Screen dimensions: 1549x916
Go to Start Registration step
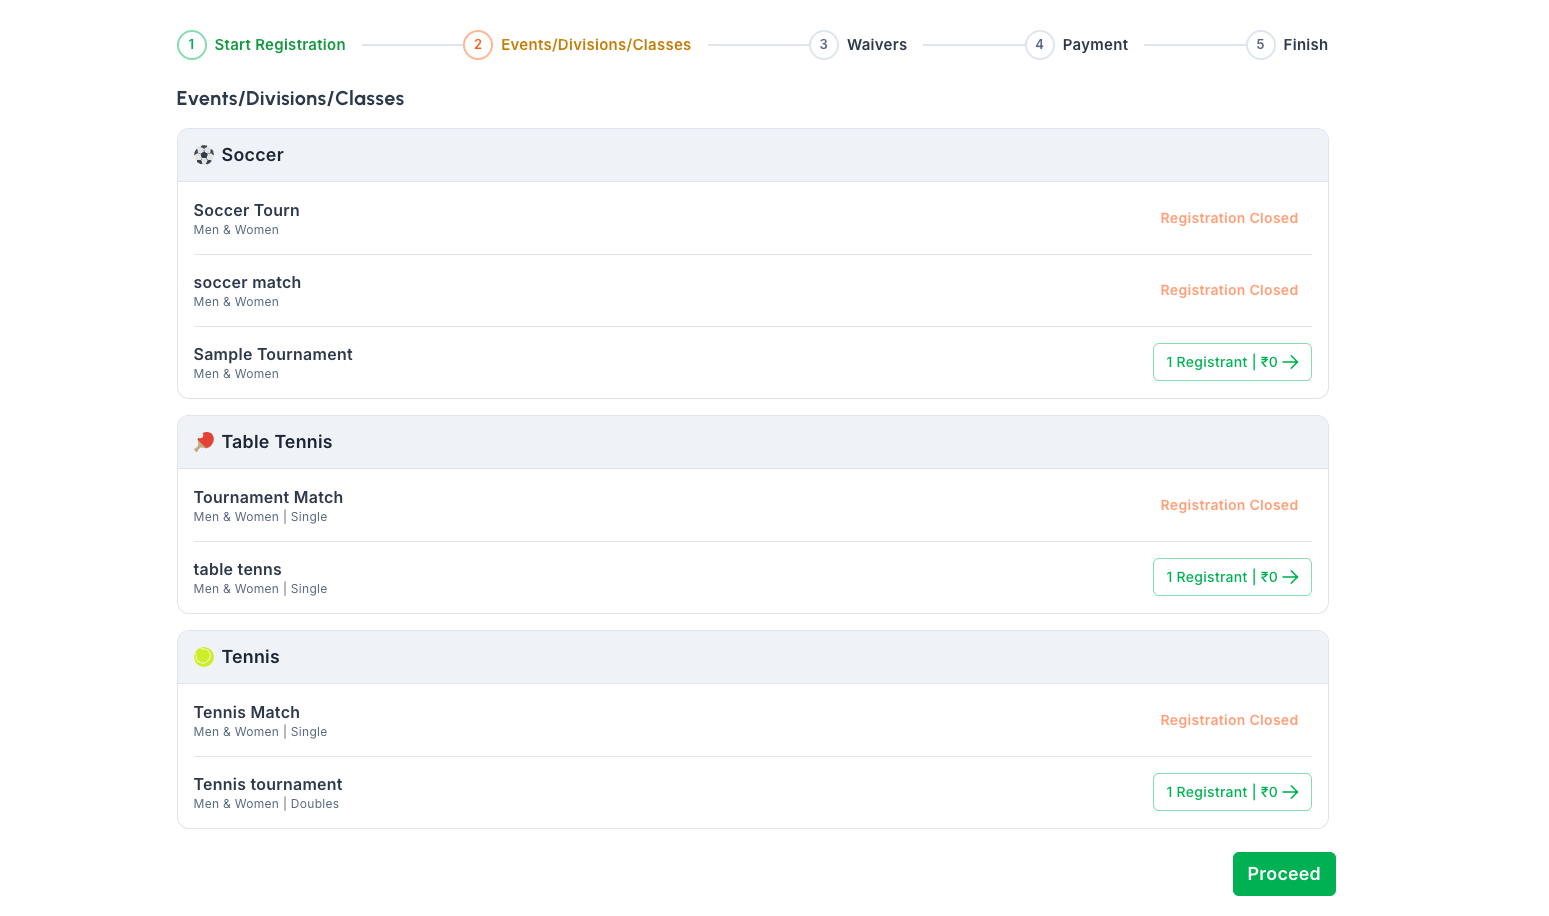click(x=280, y=45)
